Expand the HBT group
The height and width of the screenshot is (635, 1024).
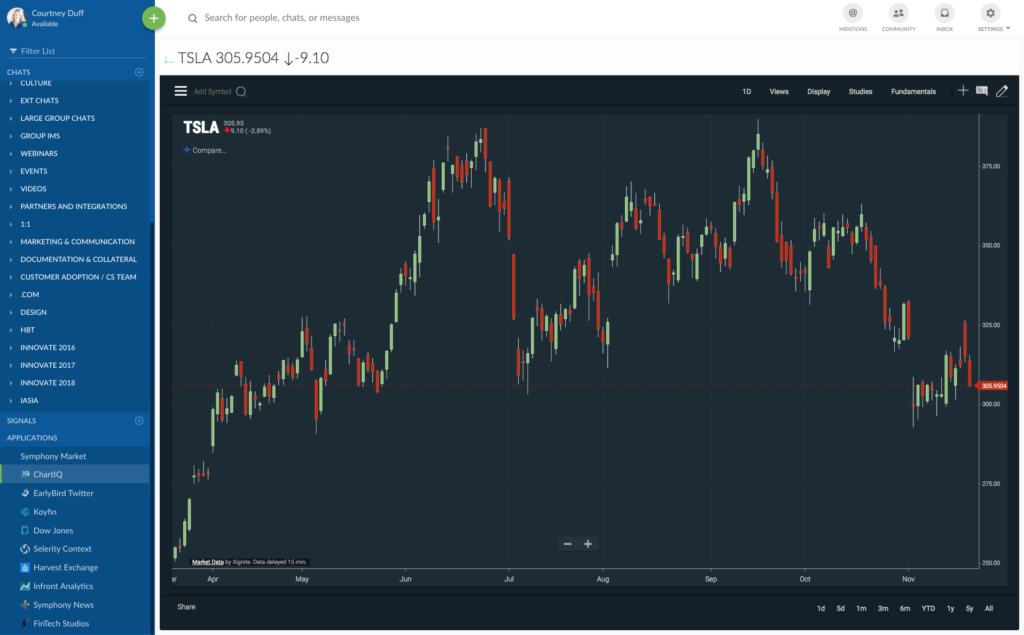click(x=10, y=330)
